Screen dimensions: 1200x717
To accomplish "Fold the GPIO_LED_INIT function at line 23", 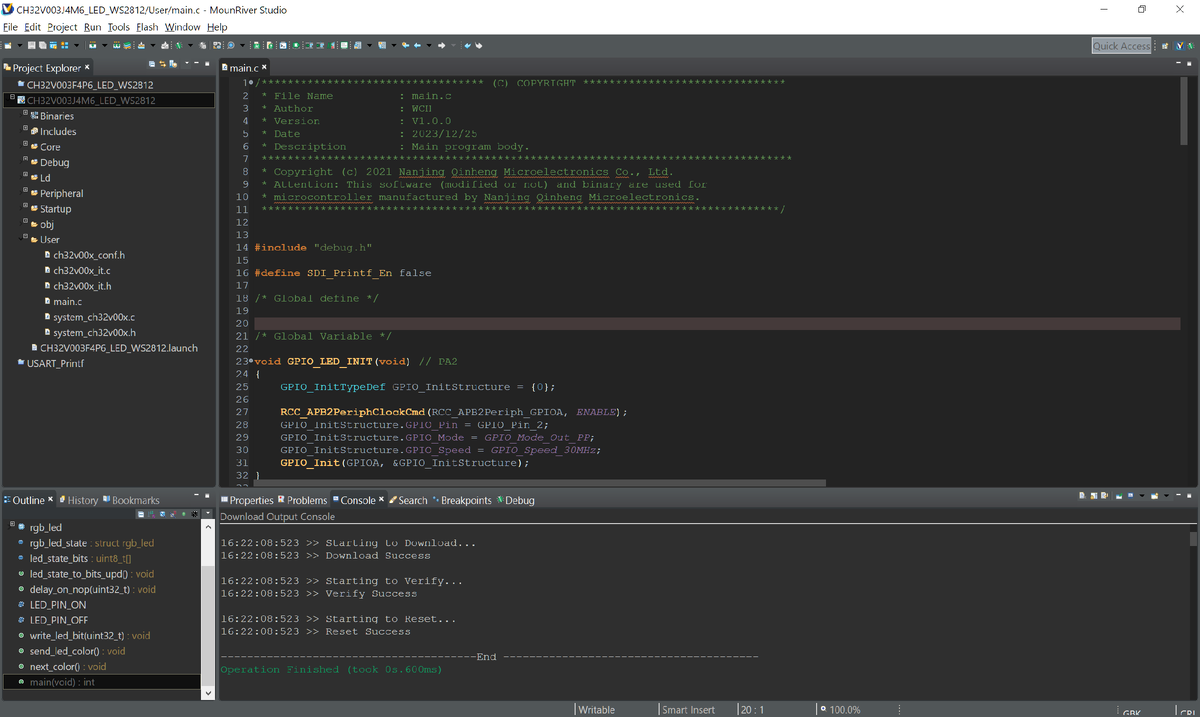I will click(250, 361).
